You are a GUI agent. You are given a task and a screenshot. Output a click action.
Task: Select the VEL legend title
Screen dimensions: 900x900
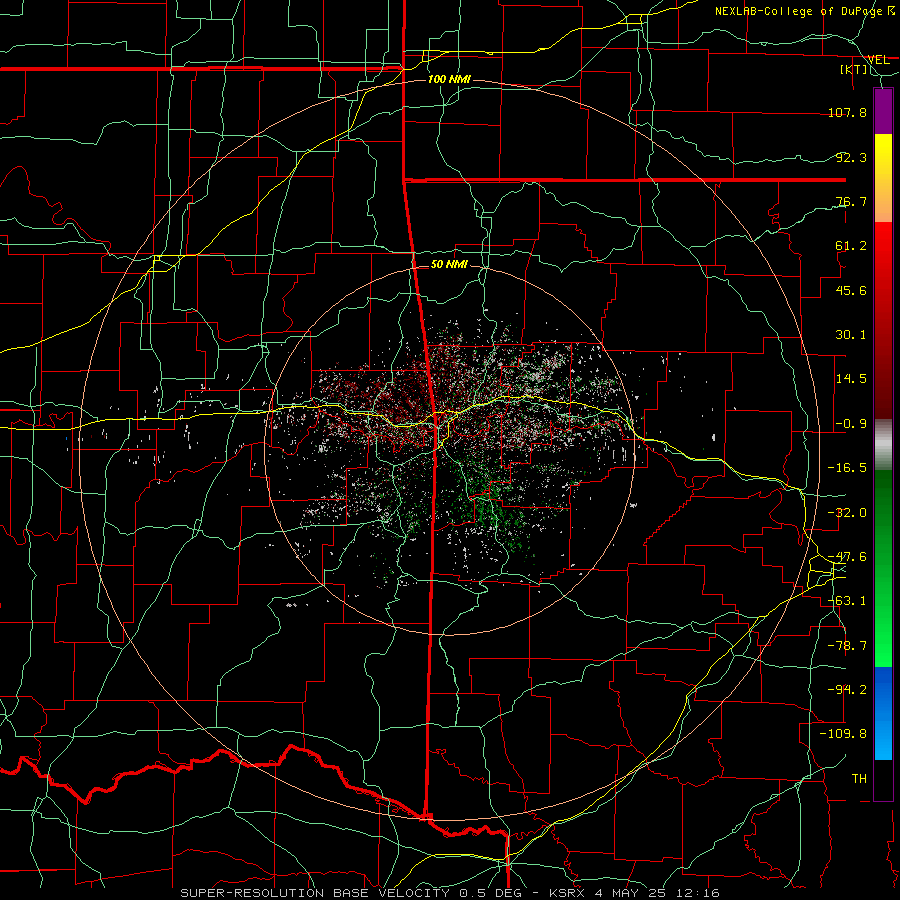point(878,59)
